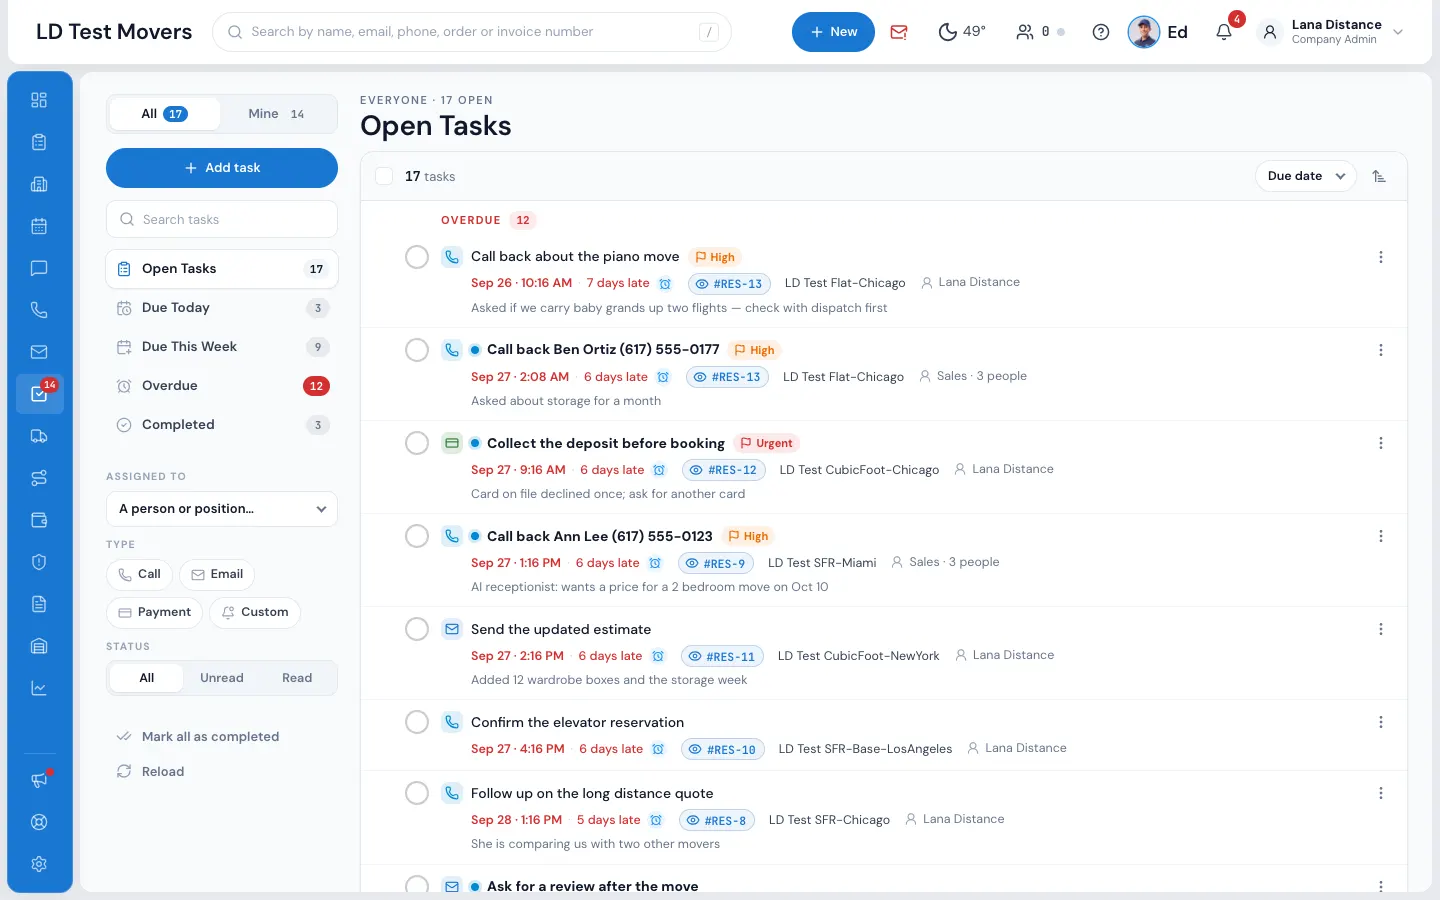Open the announcements megaphone sidebar icon
Viewport: 1440px width, 900px height.
[39, 780]
